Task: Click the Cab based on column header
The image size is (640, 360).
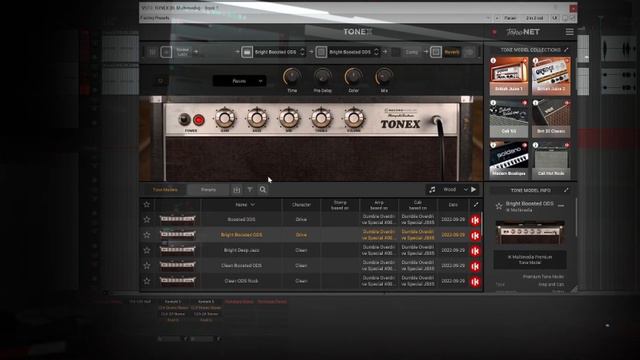Action: 418,204
